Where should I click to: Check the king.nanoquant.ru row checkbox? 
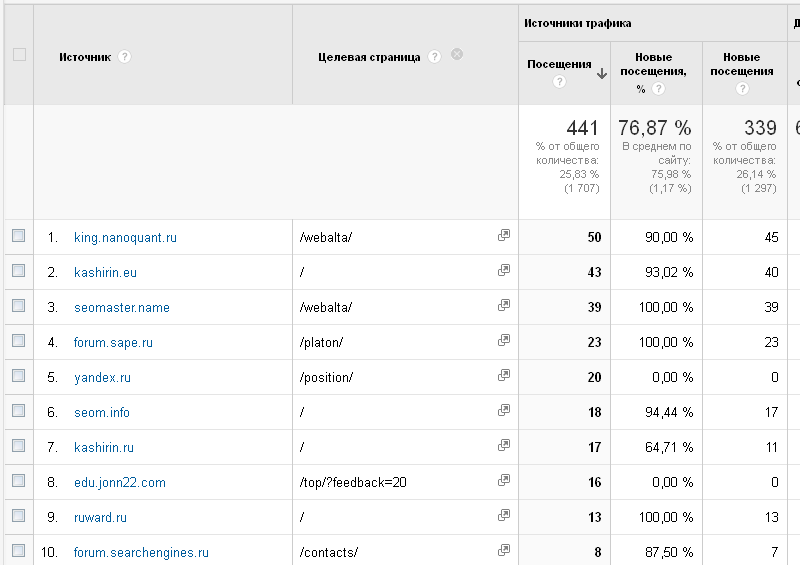pyautogui.click(x=18, y=235)
